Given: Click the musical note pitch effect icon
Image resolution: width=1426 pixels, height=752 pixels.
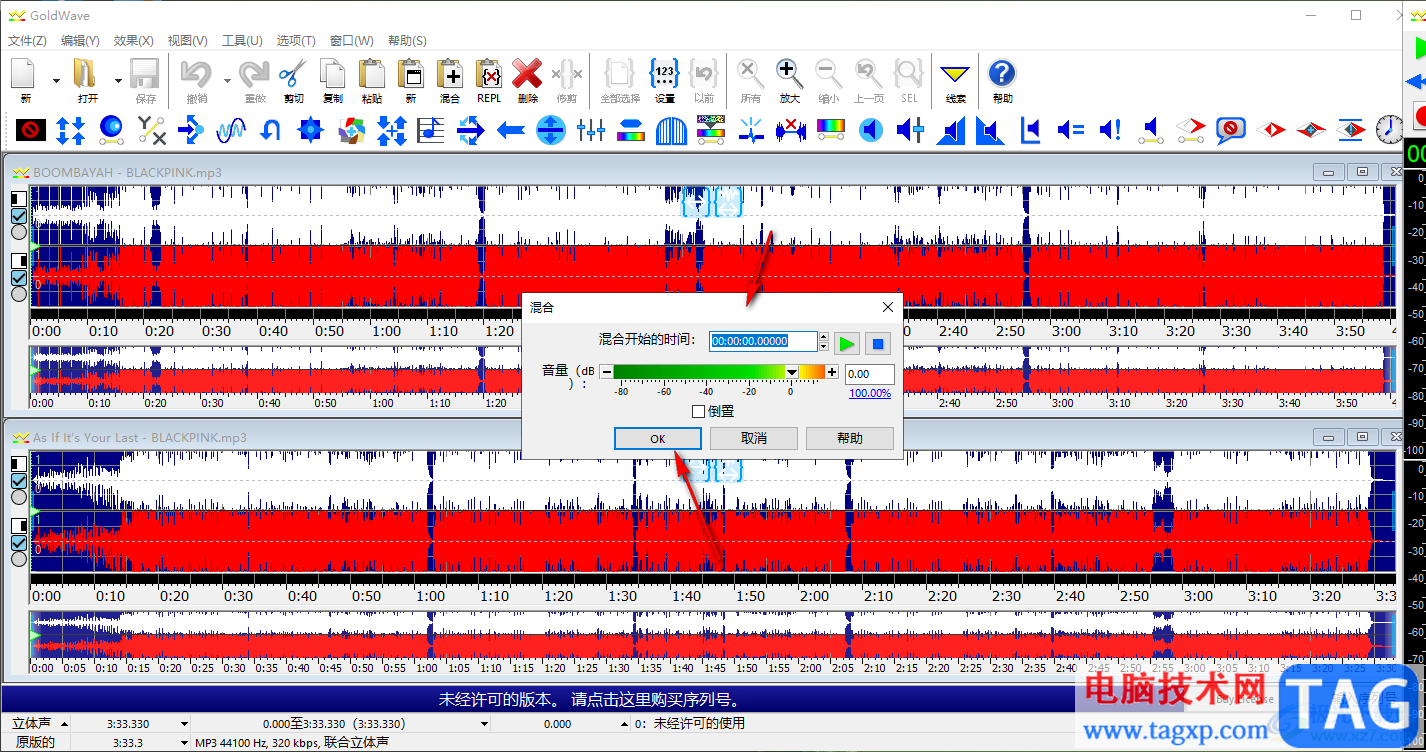Looking at the screenshot, I should [x=431, y=129].
